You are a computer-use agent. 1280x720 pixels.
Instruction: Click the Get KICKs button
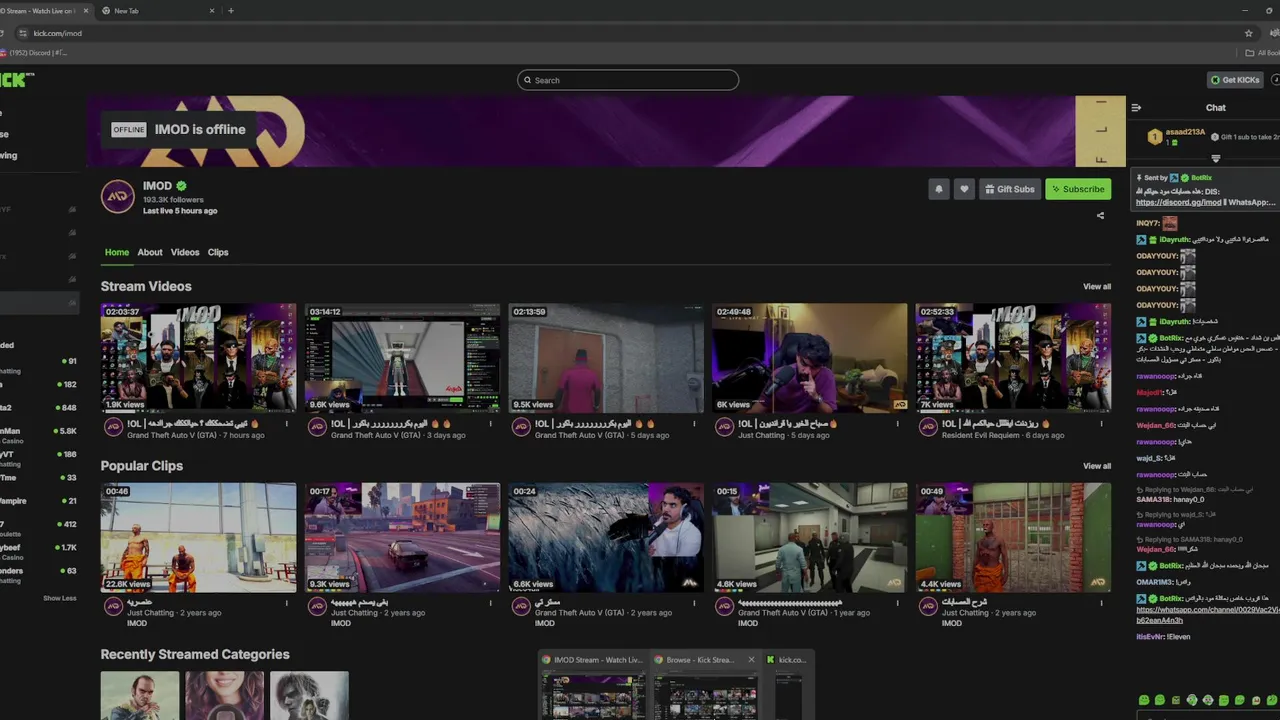[x=1235, y=80]
